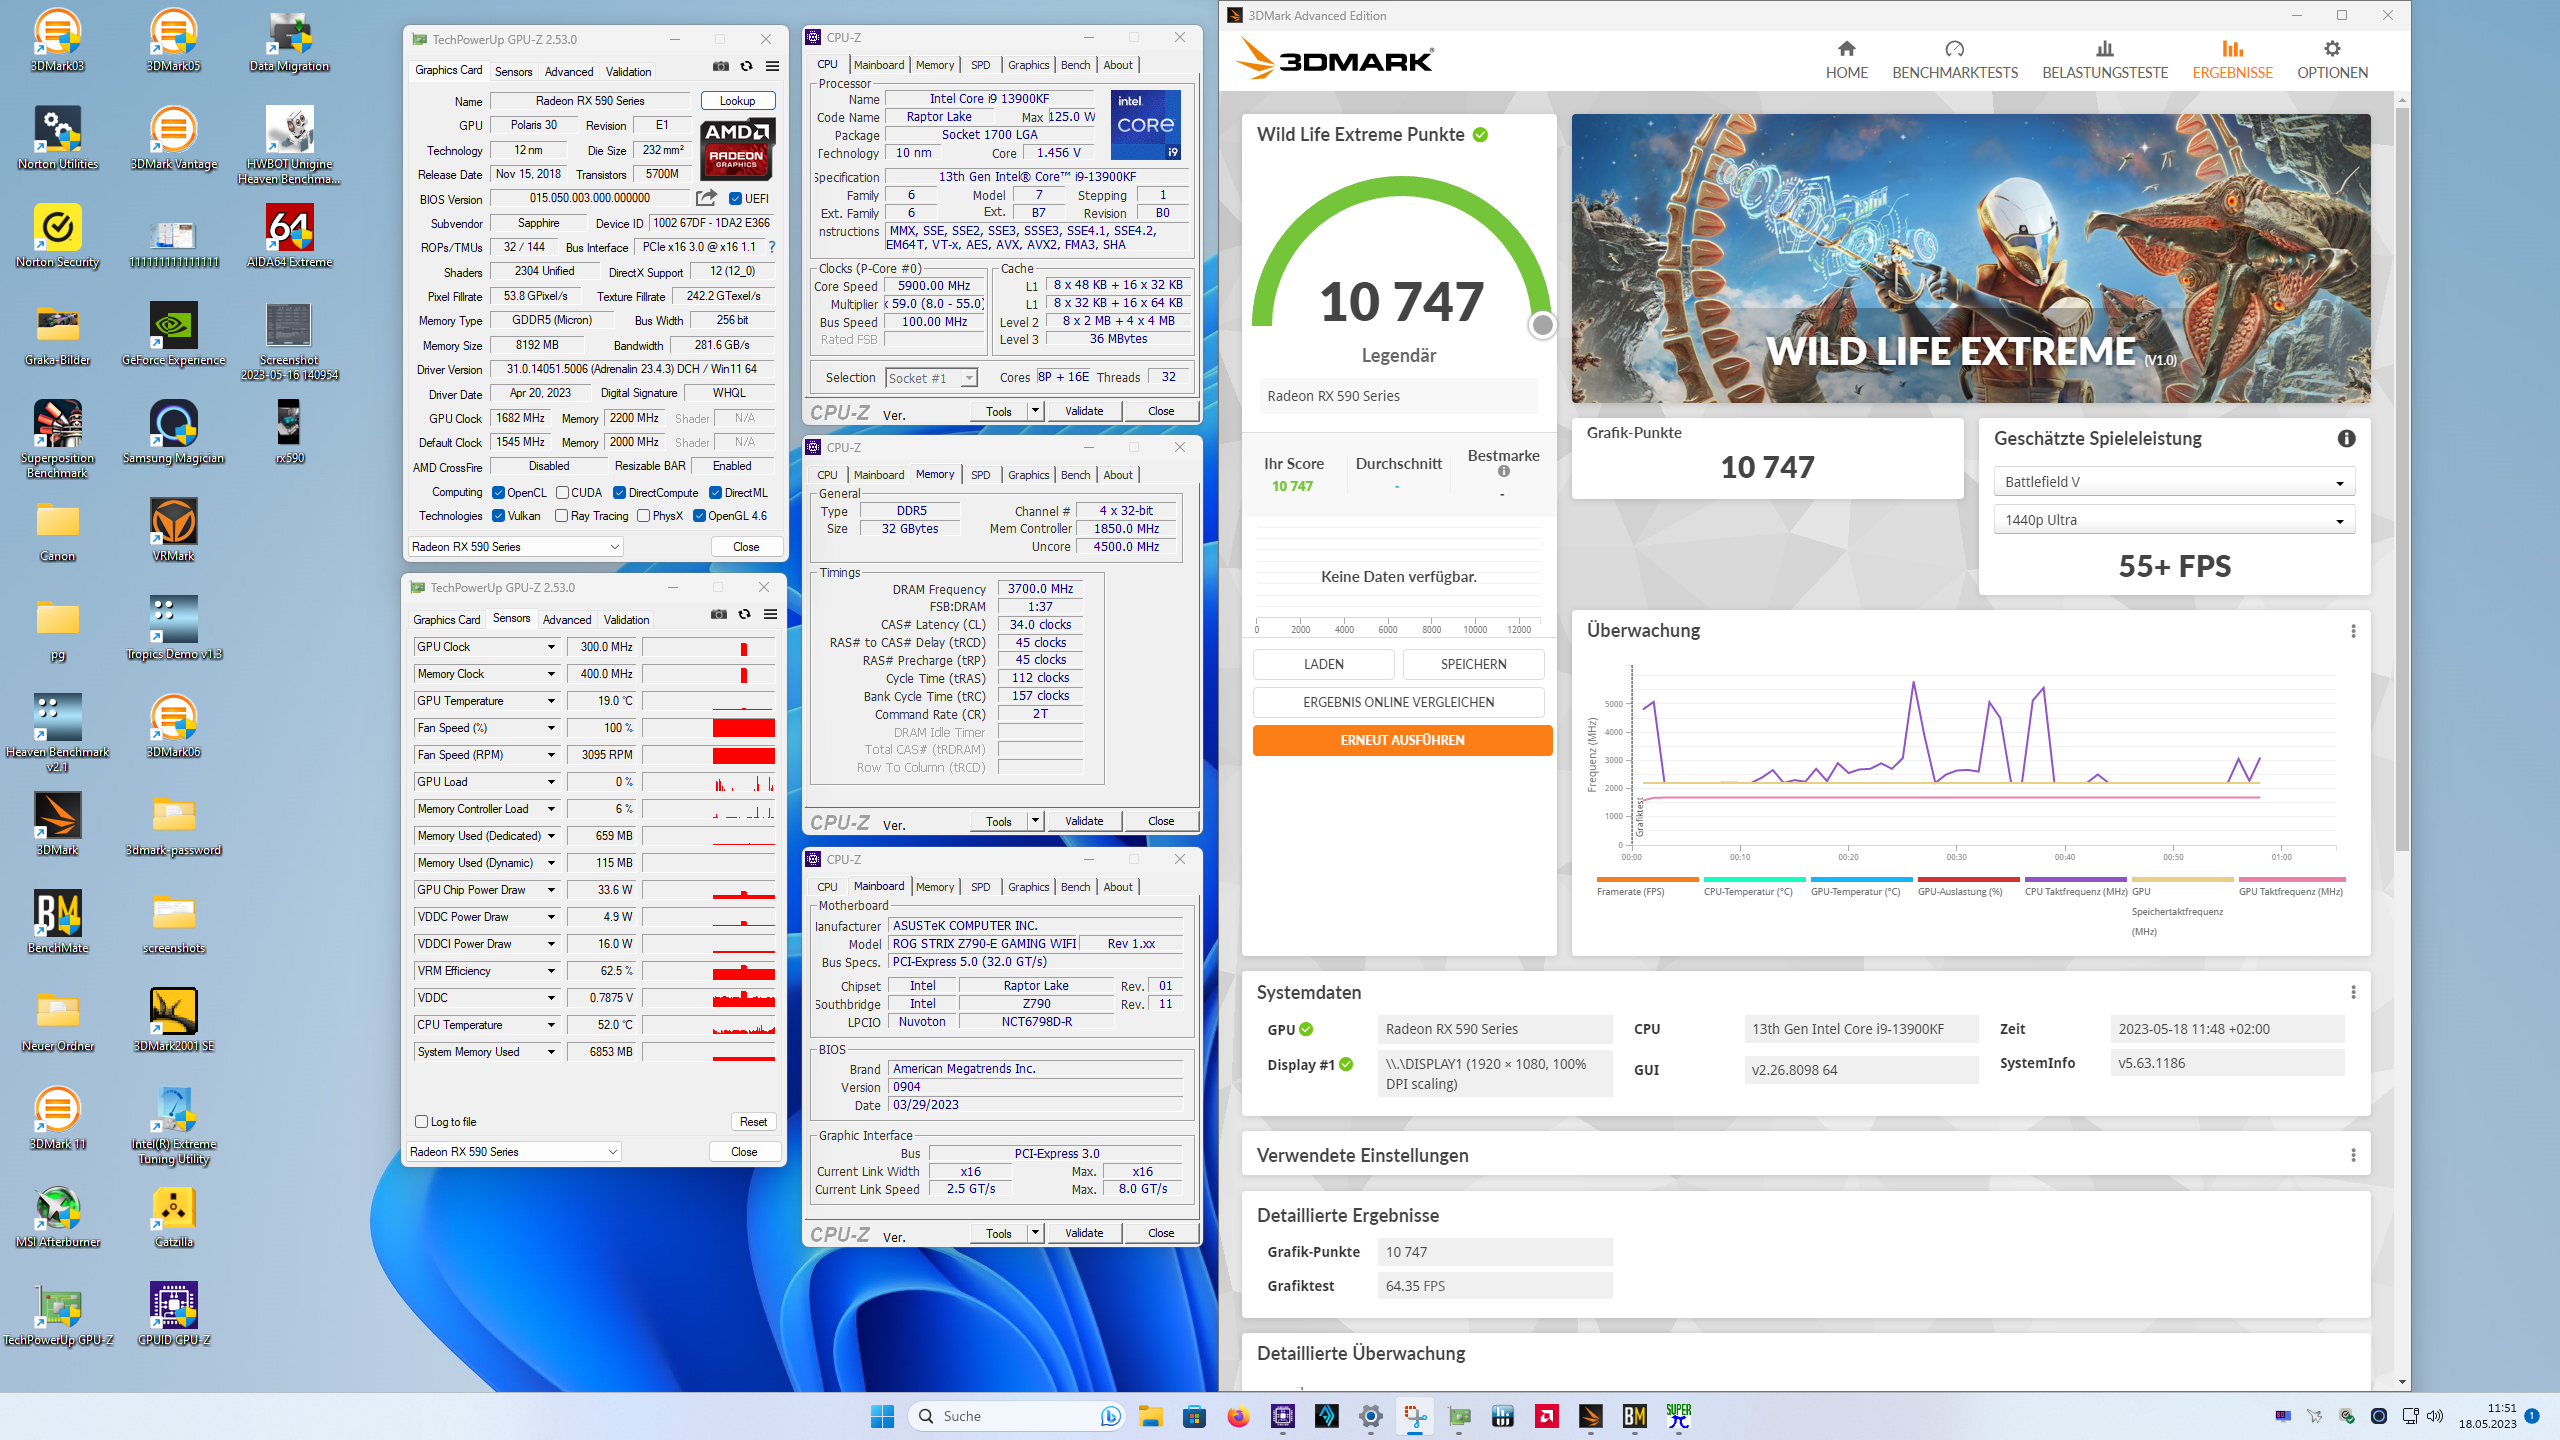Click the GPU-Auslastung (%) legend color bar

1968,879
